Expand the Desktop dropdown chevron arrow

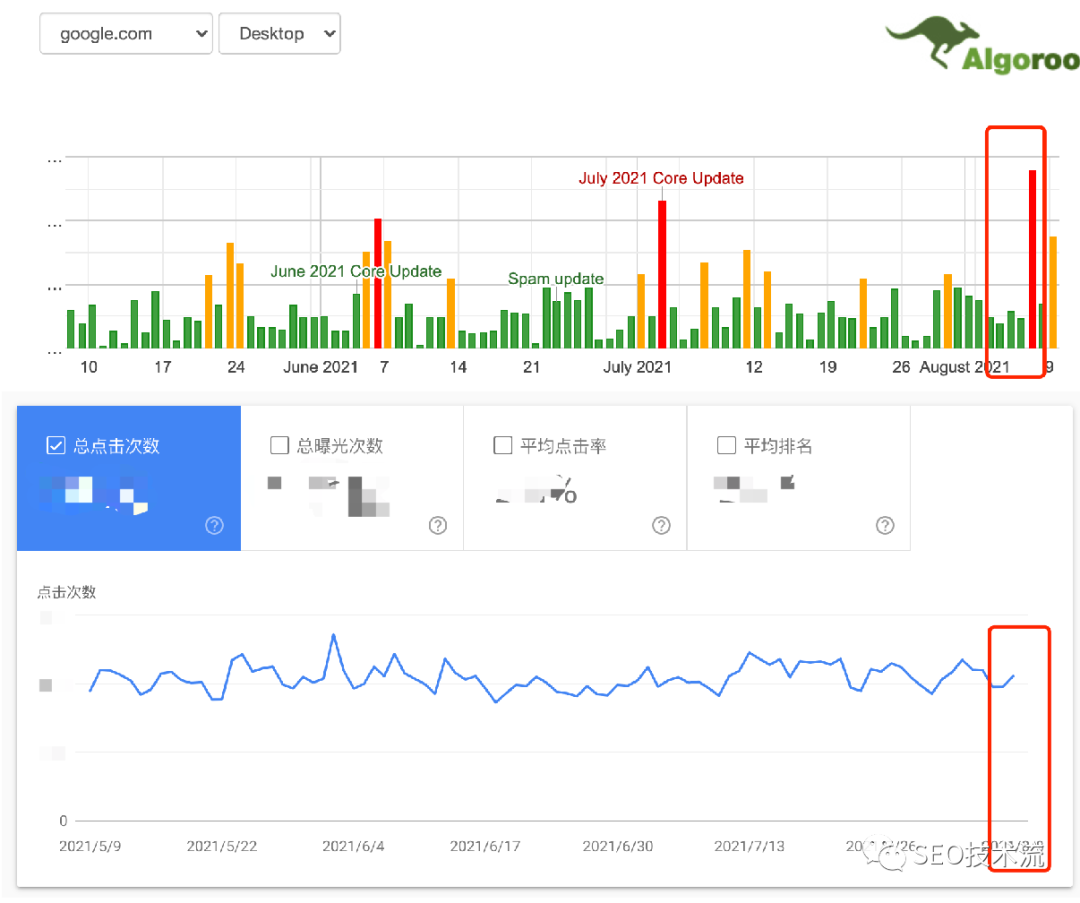[327, 33]
